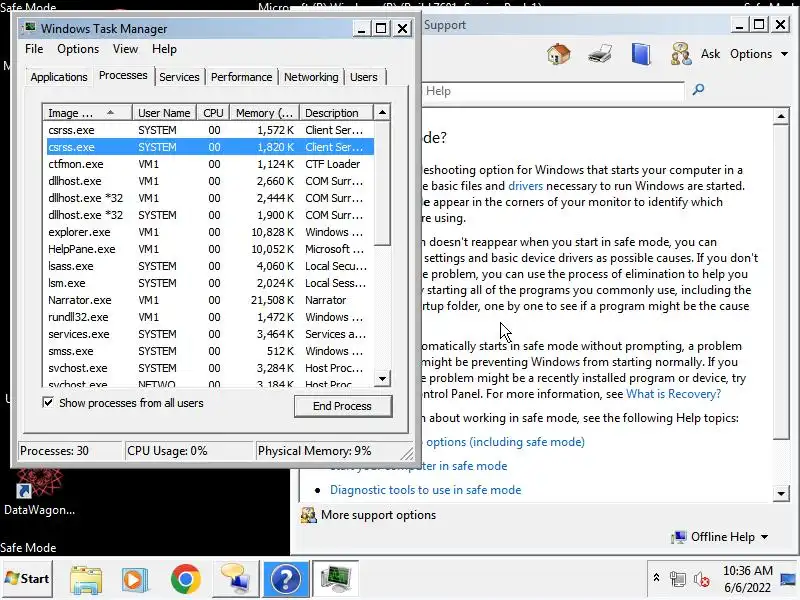Click the network tray icon
This screenshot has height=600, width=800.
[678, 579]
